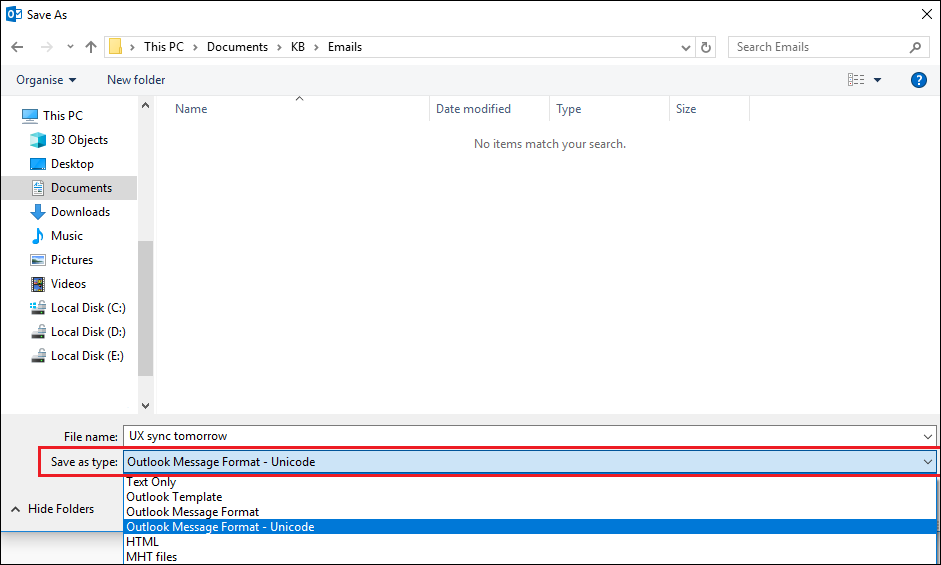Viewport: 941px width, 565px height.
Task: Click the Save as type combo box
Action: (x=530, y=462)
